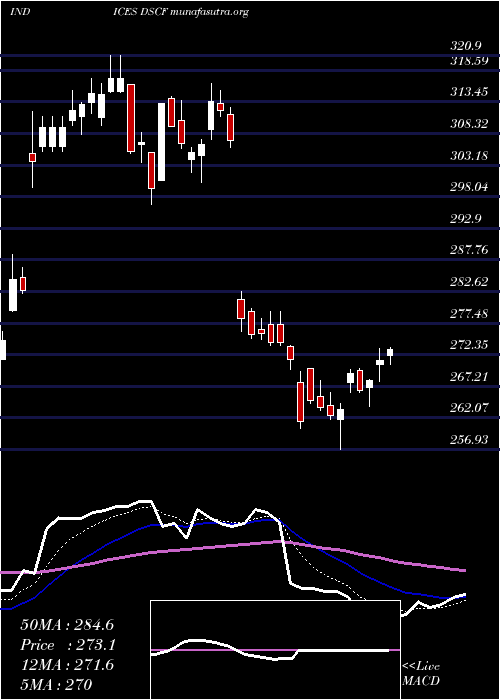Click the 320.9 price level label
Image resolution: width=500 pixels, height=700 pixels.
tap(467, 46)
